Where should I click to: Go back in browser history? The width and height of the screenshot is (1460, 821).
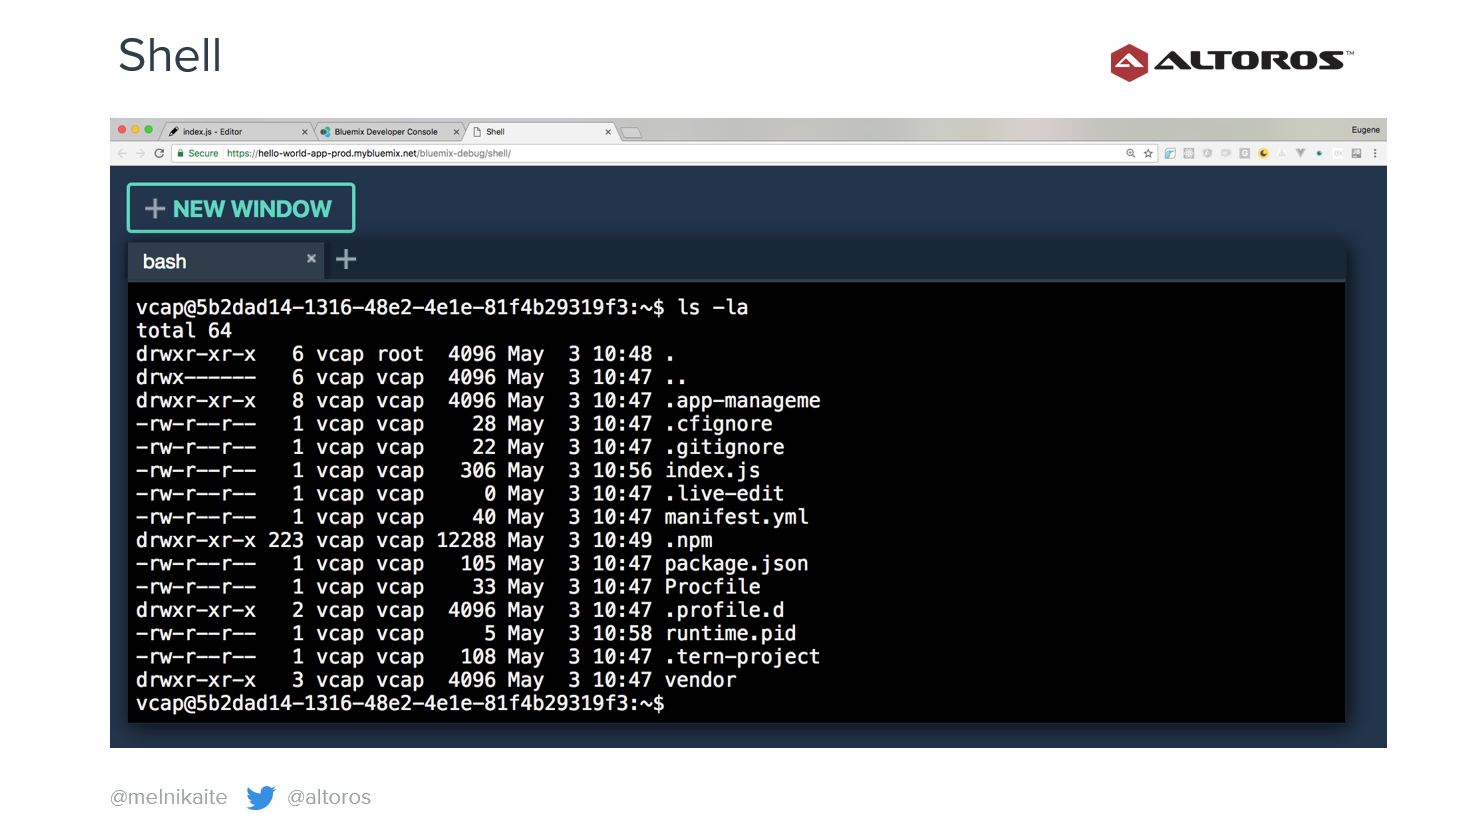[122, 153]
